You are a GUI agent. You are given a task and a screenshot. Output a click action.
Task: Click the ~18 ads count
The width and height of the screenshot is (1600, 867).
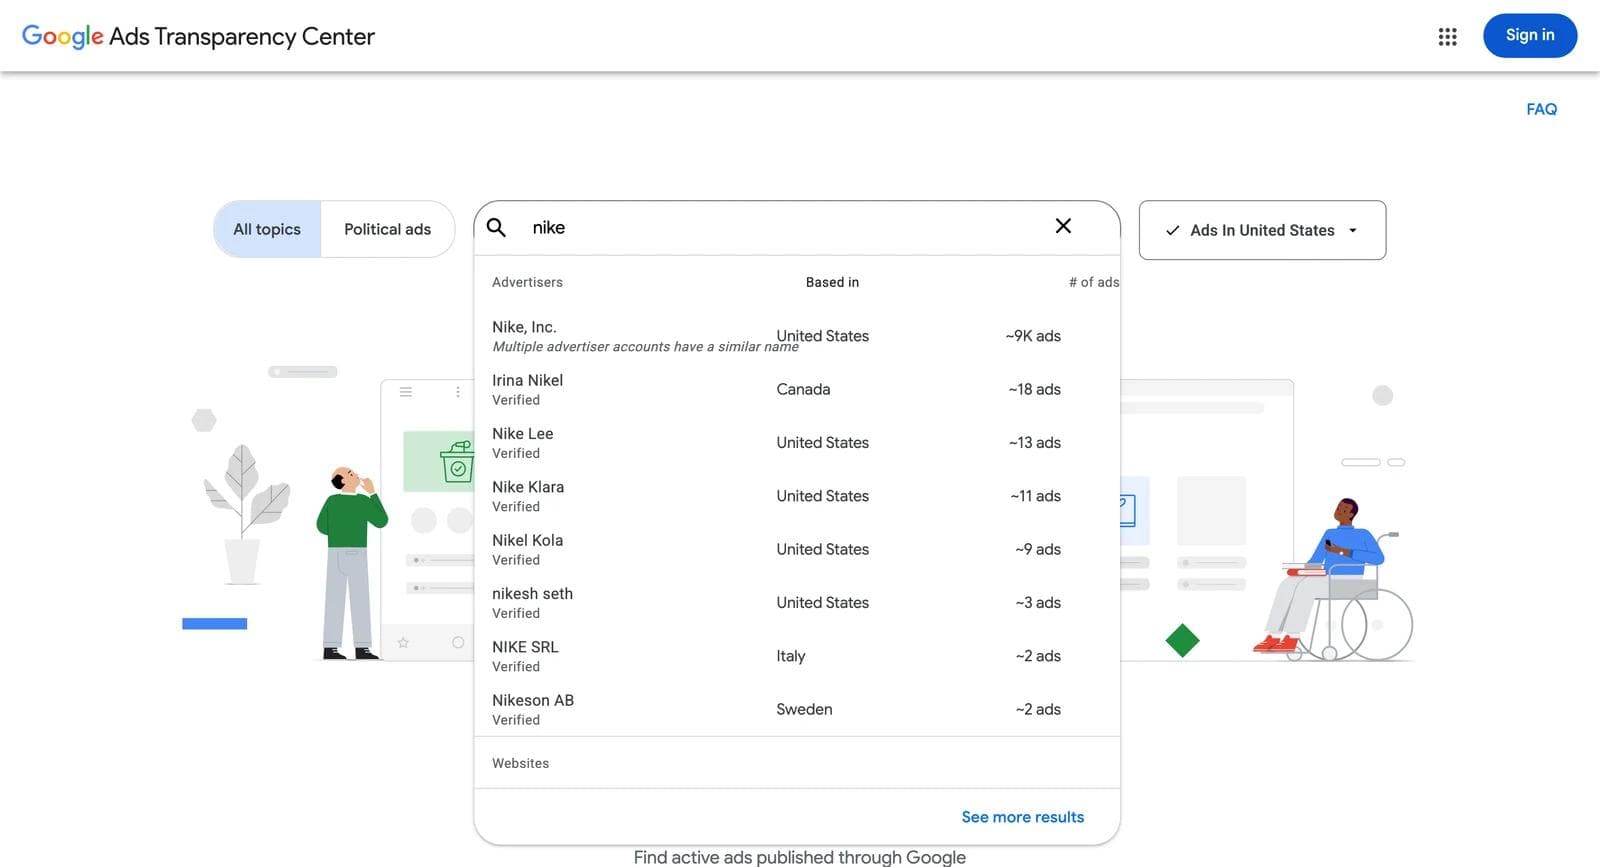pyautogui.click(x=1035, y=389)
